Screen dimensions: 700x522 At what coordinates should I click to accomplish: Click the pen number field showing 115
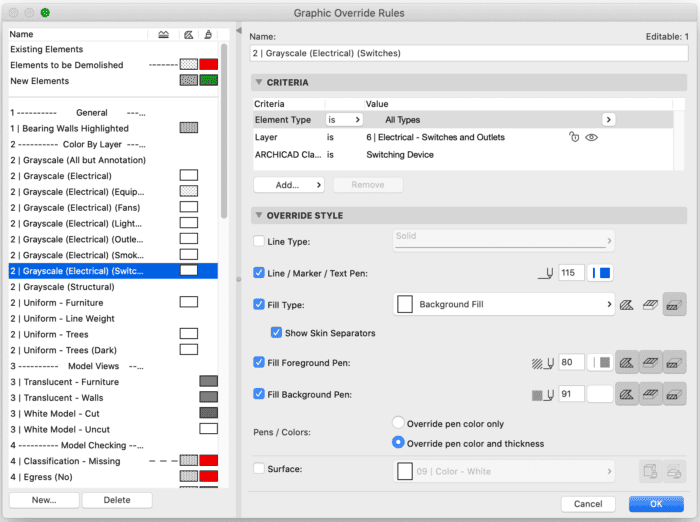pyautogui.click(x=571, y=273)
